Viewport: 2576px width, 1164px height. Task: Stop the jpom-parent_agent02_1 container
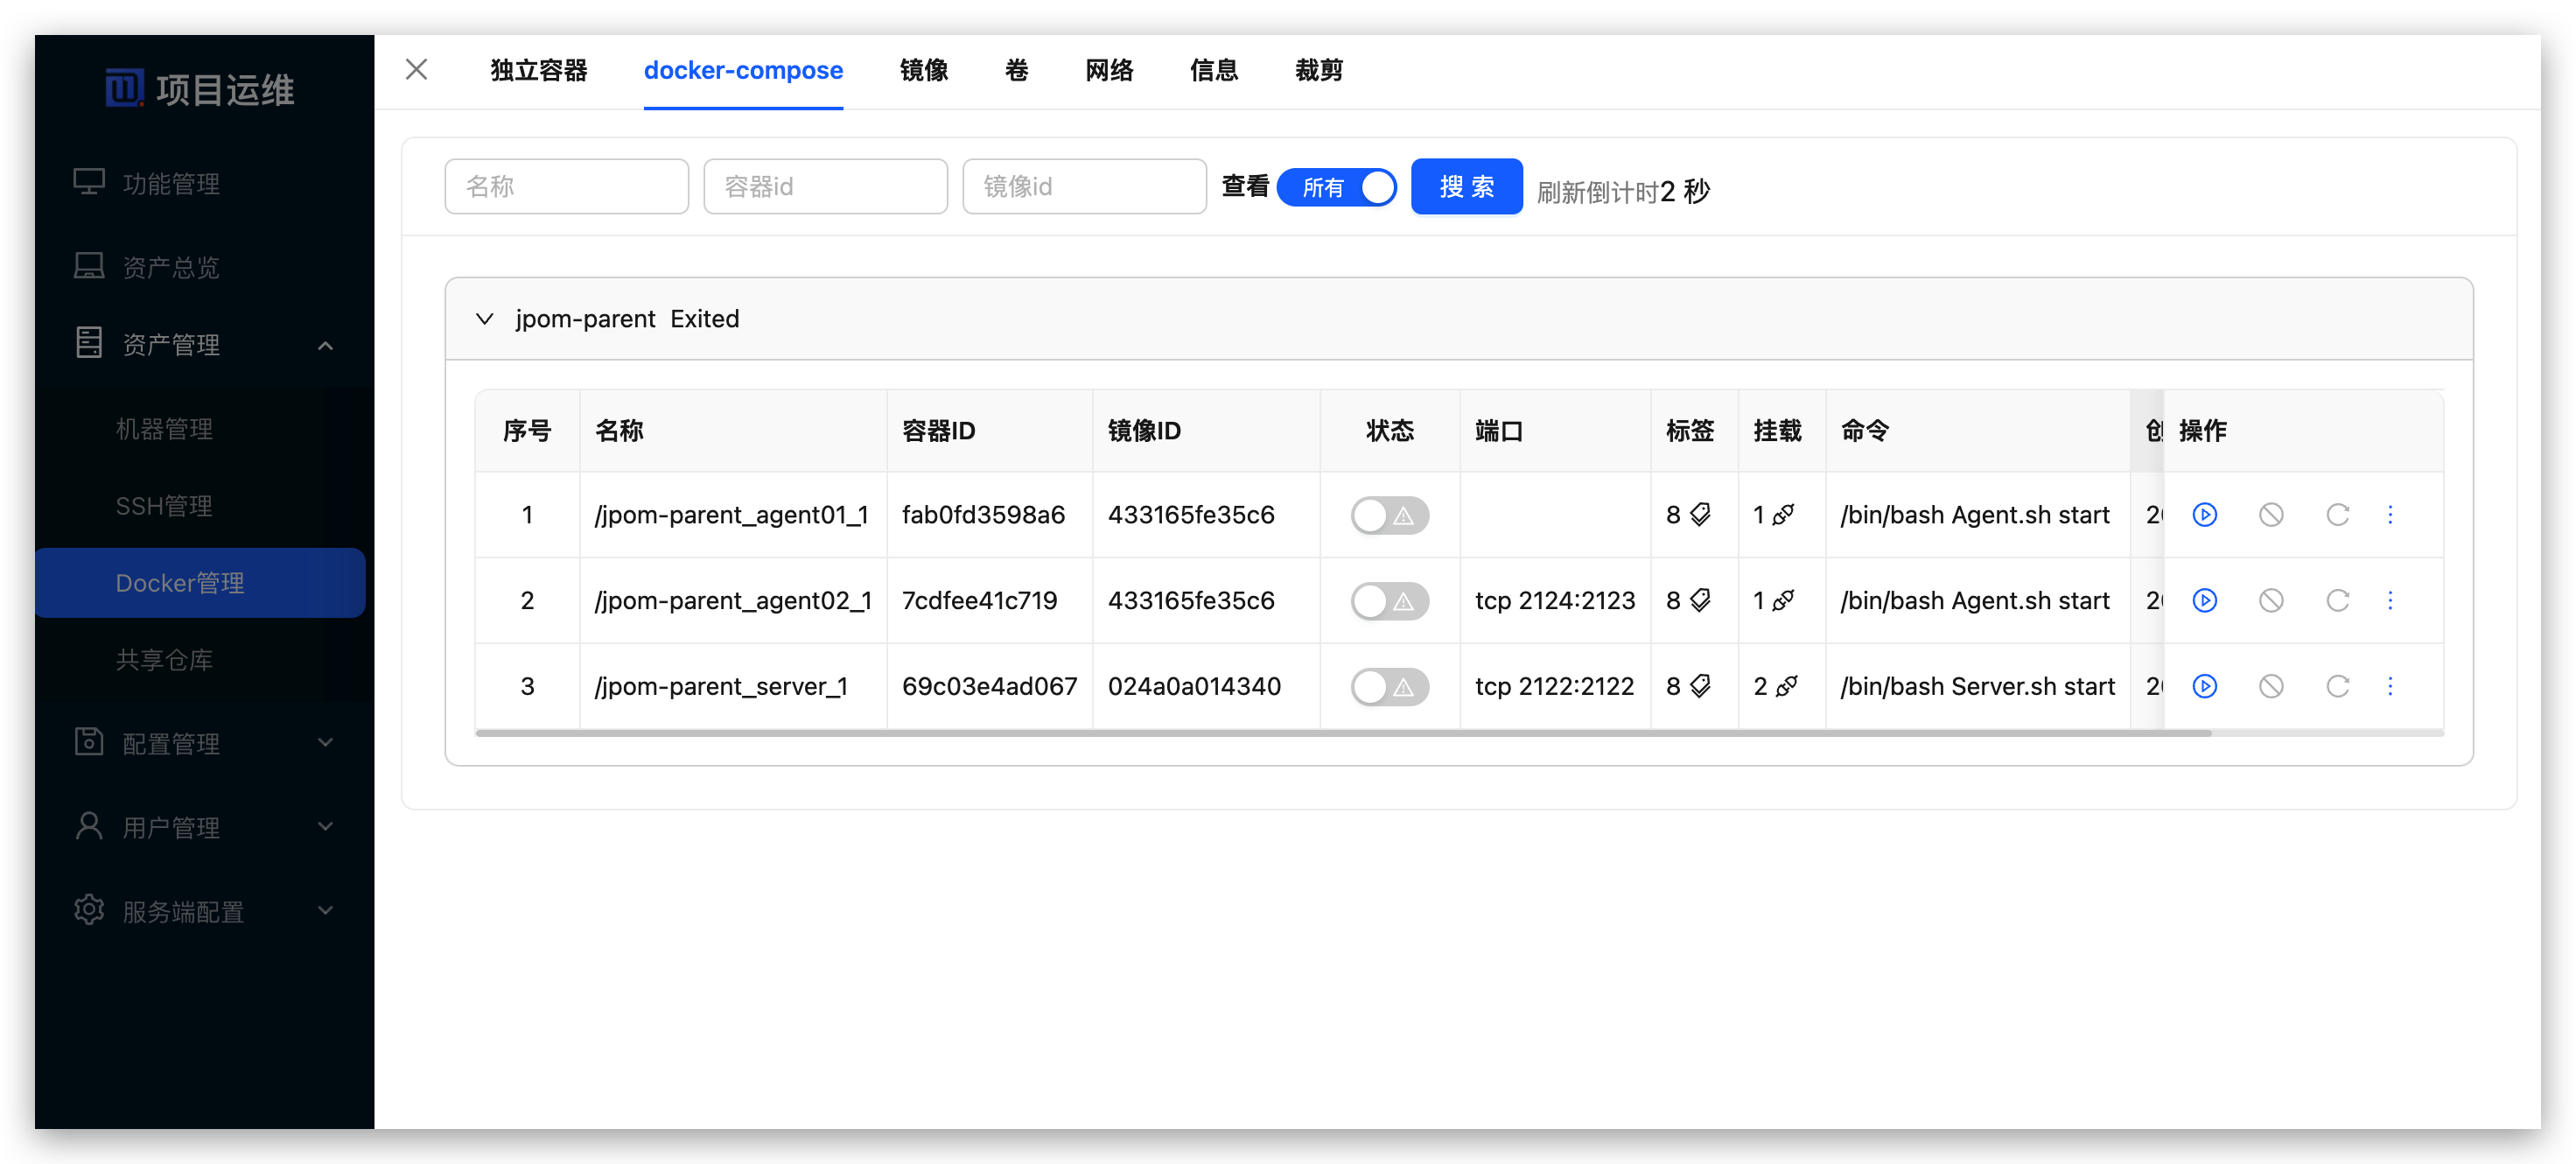point(2270,601)
